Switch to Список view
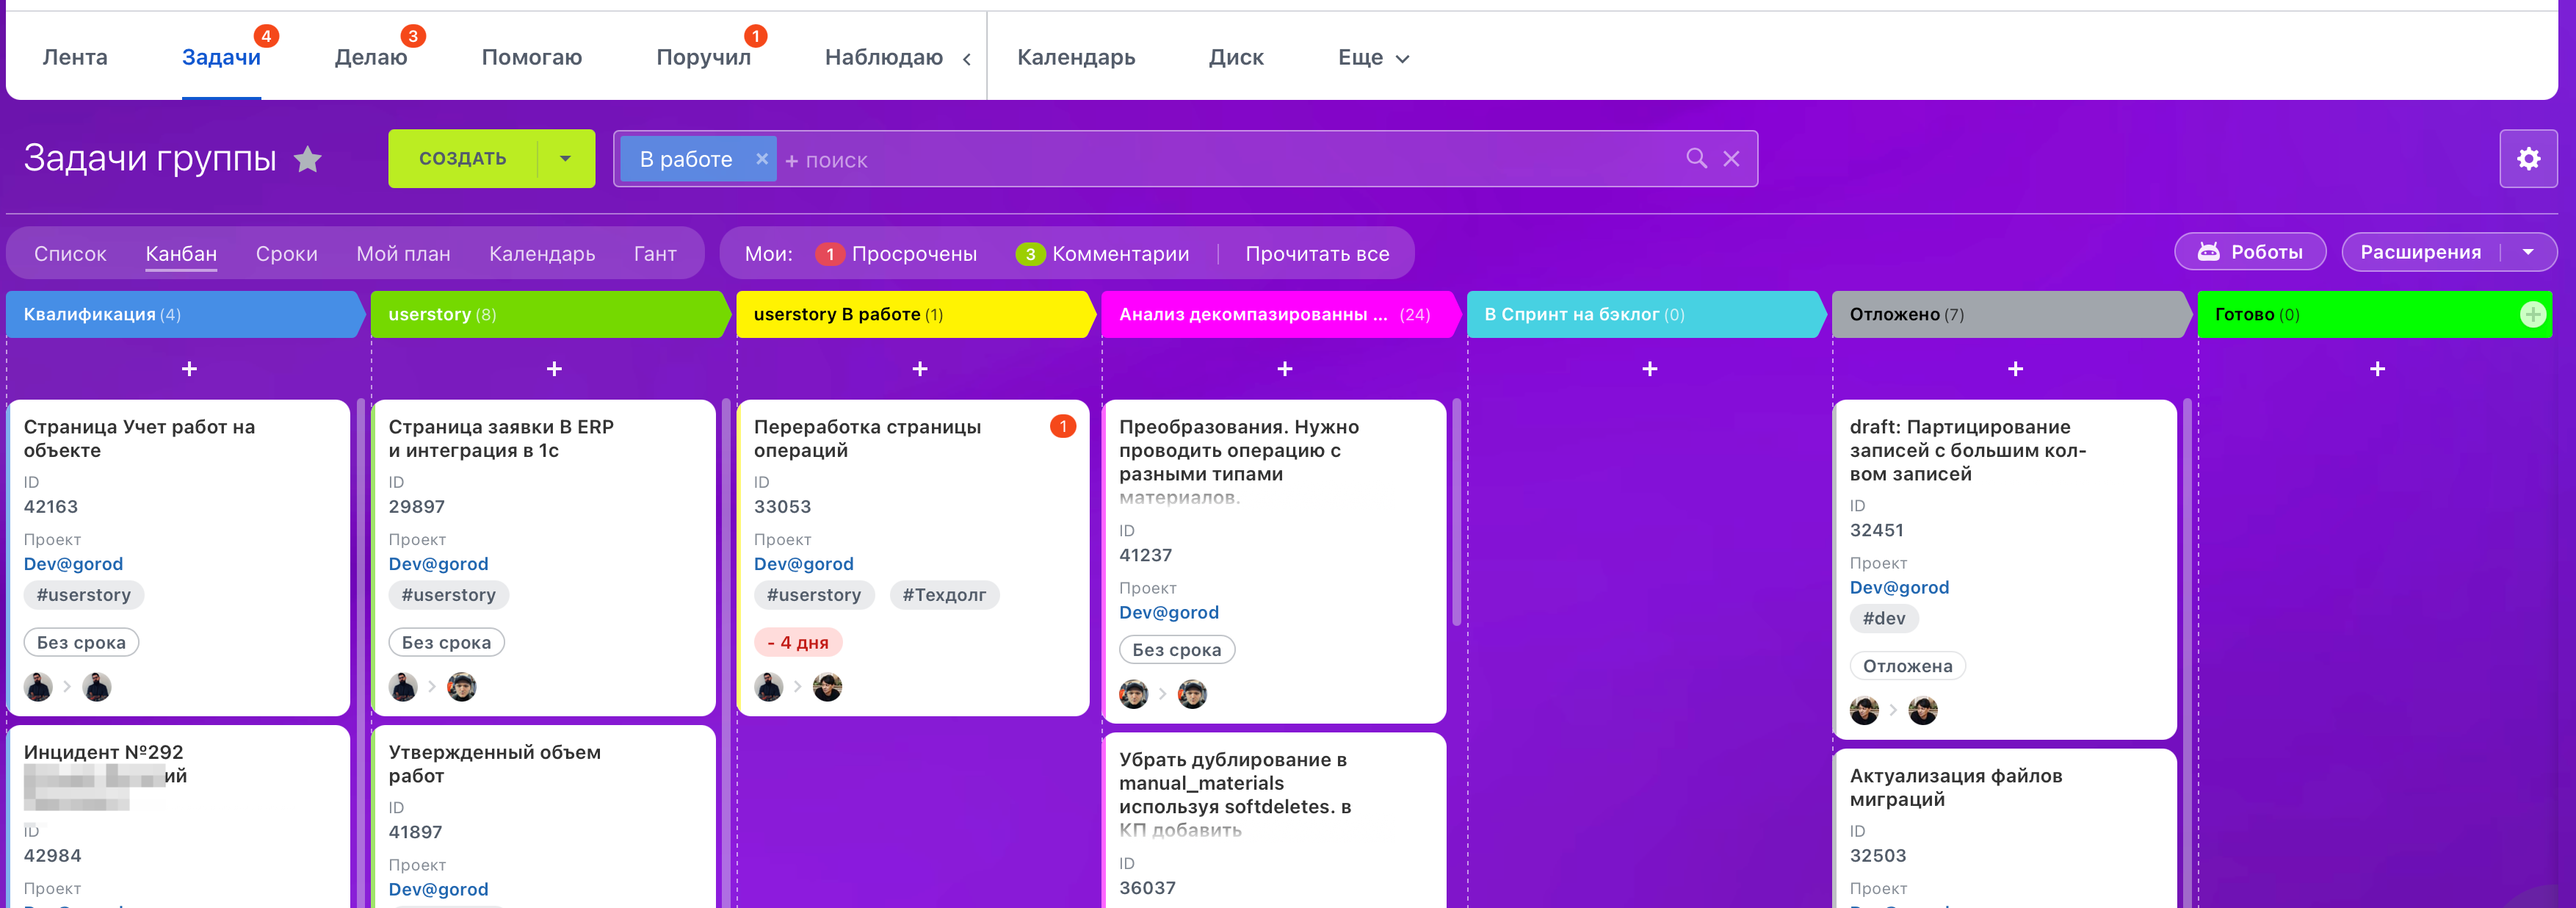This screenshot has width=2576, height=908. coord(70,254)
